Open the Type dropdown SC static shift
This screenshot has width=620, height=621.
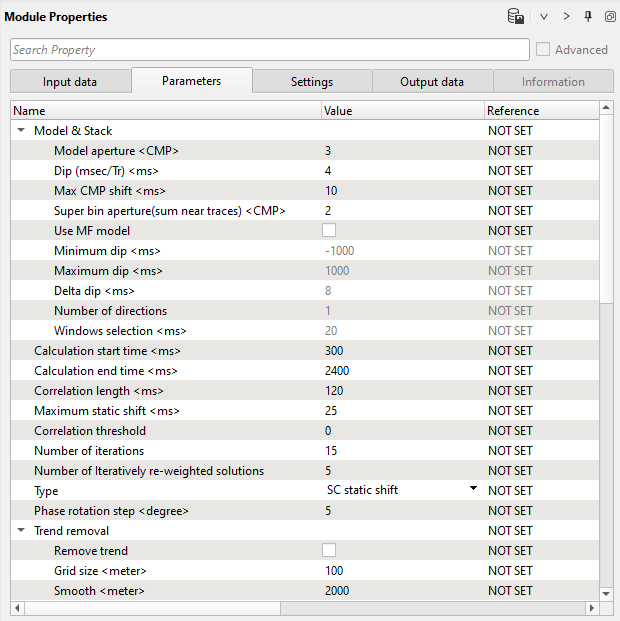(472, 490)
